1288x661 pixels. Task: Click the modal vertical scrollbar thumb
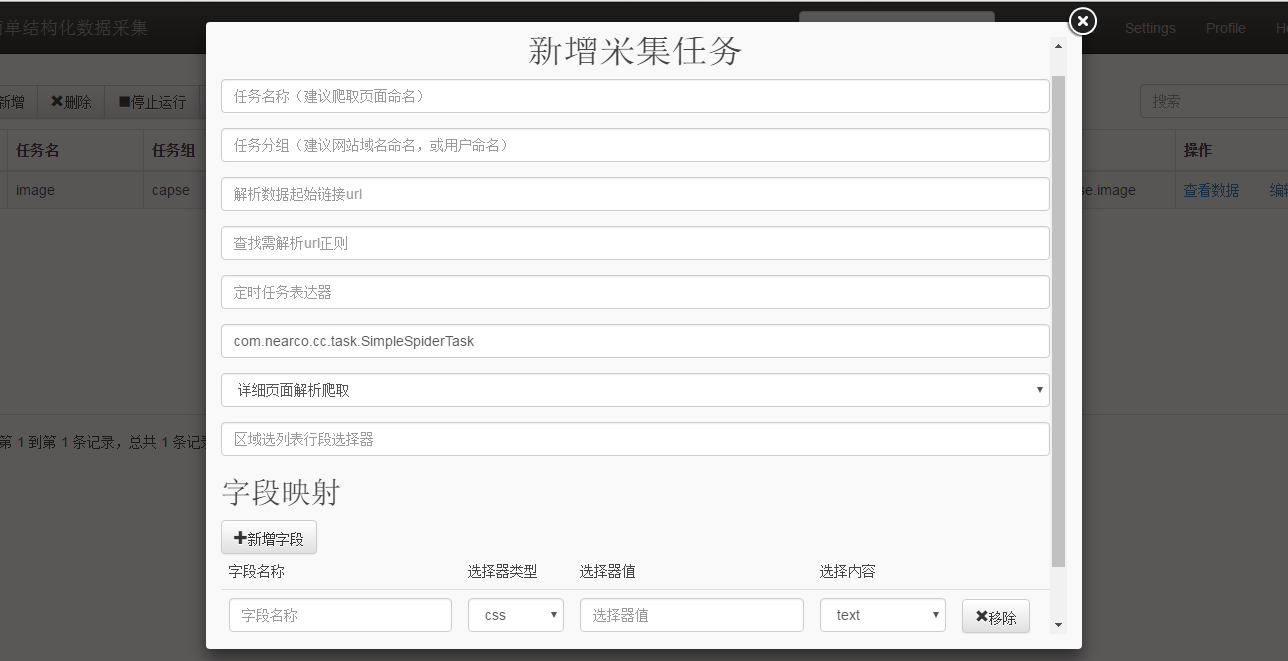[x=1059, y=320]
